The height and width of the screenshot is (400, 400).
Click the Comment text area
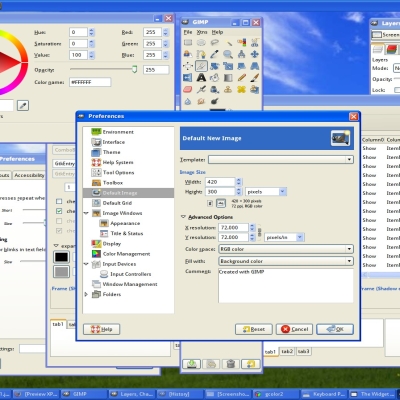[286, 286]
